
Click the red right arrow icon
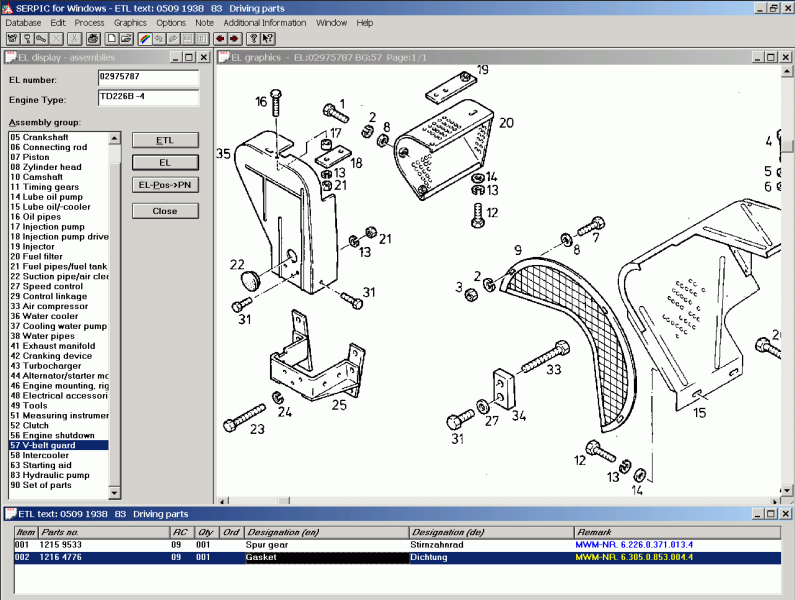pyautogui.click(x=234, y=39)
